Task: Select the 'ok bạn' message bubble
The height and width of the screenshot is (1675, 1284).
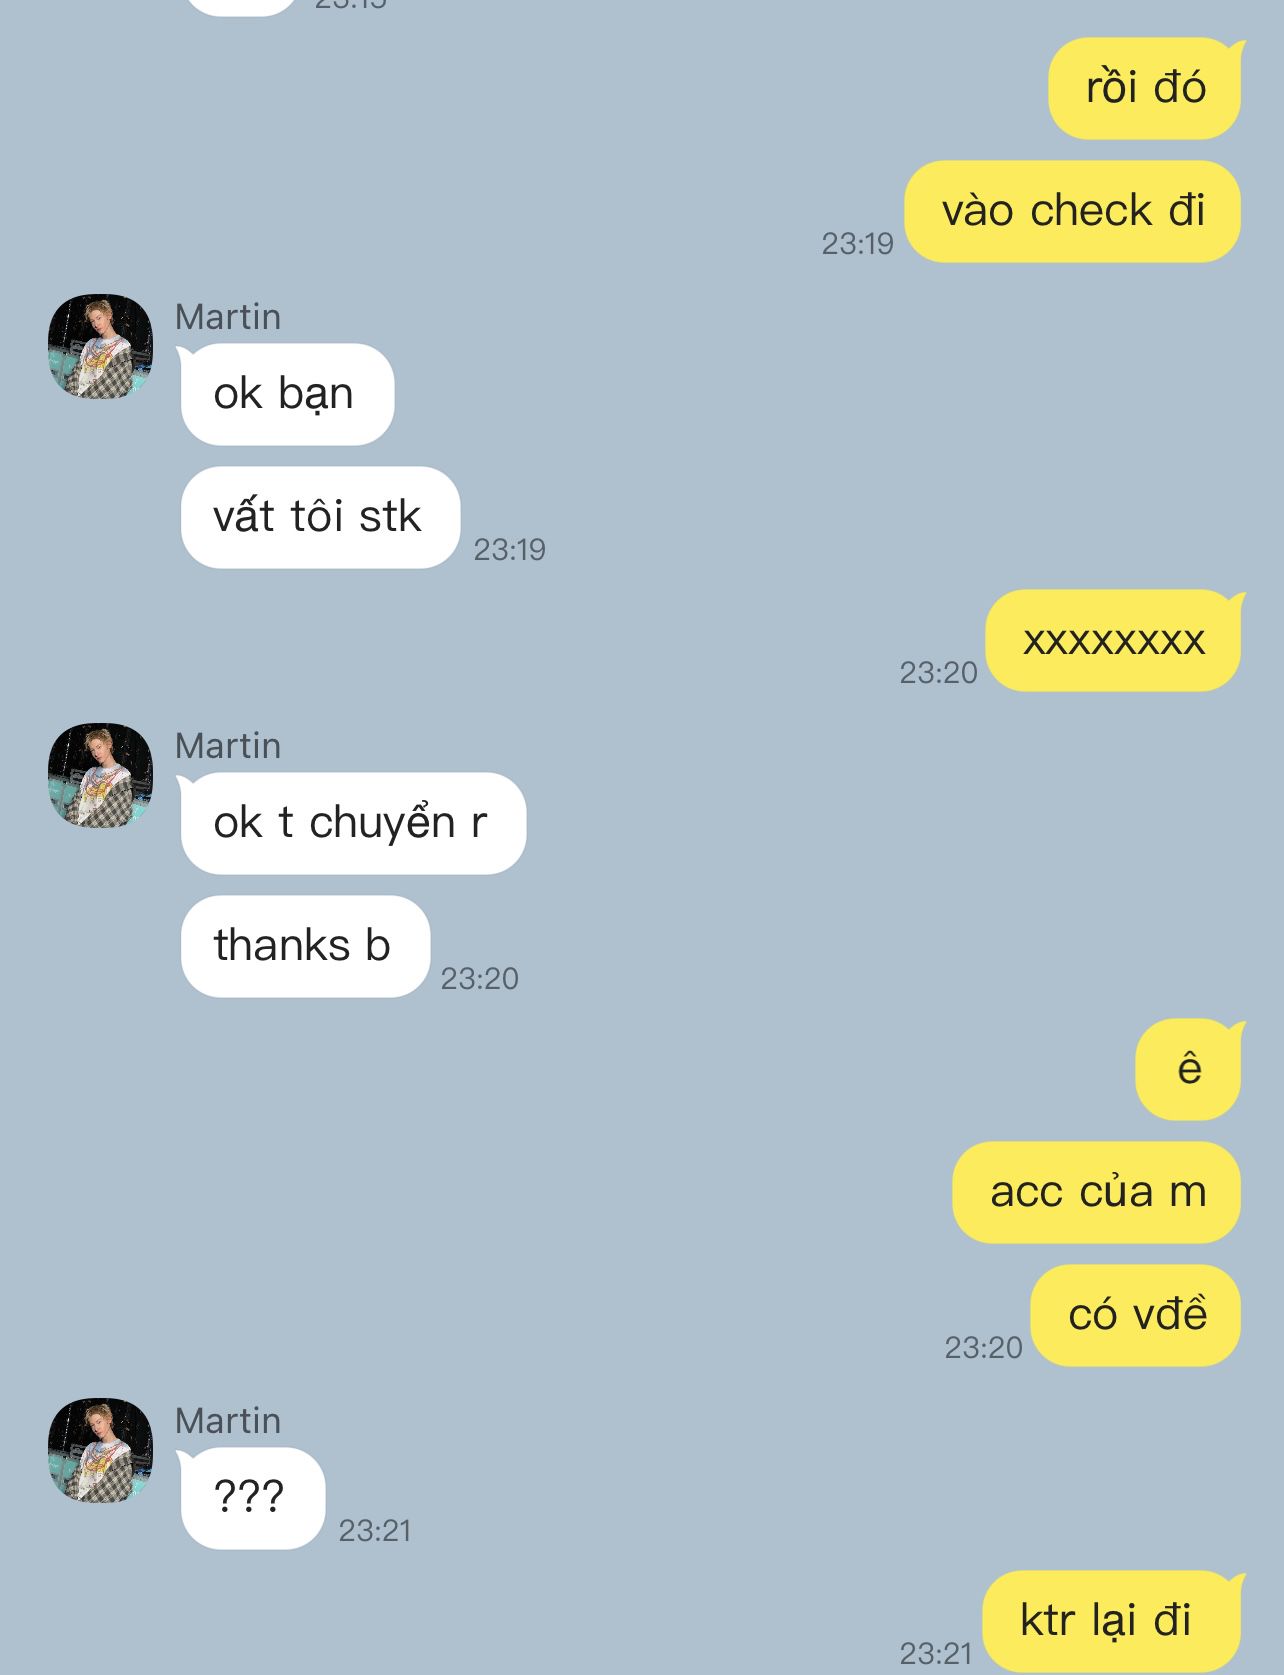Action: 286,394
